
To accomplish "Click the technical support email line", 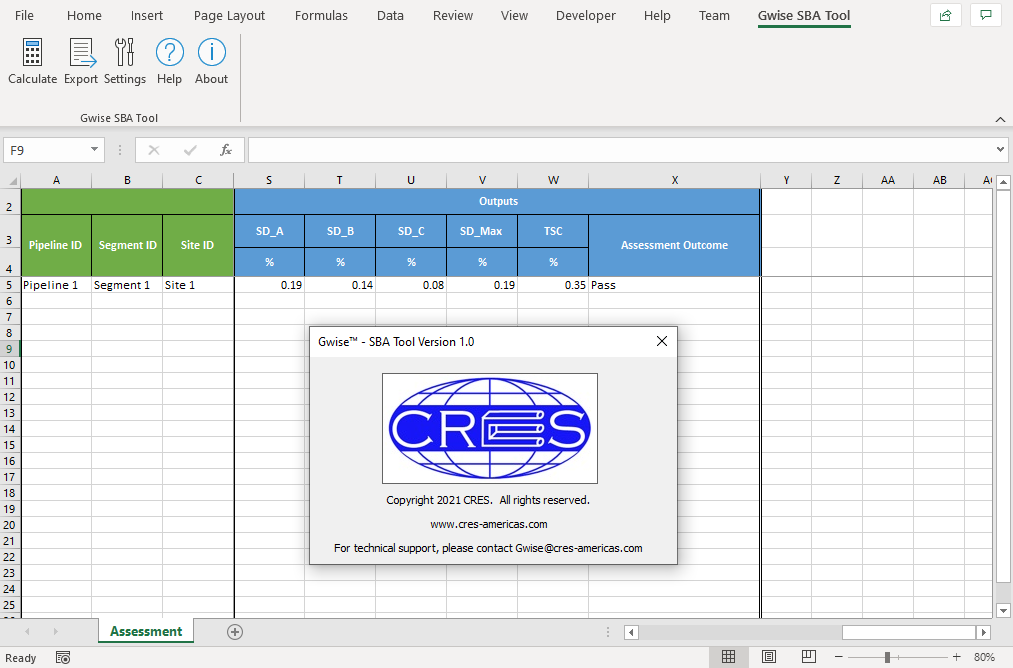I will [x=488, y=548].
